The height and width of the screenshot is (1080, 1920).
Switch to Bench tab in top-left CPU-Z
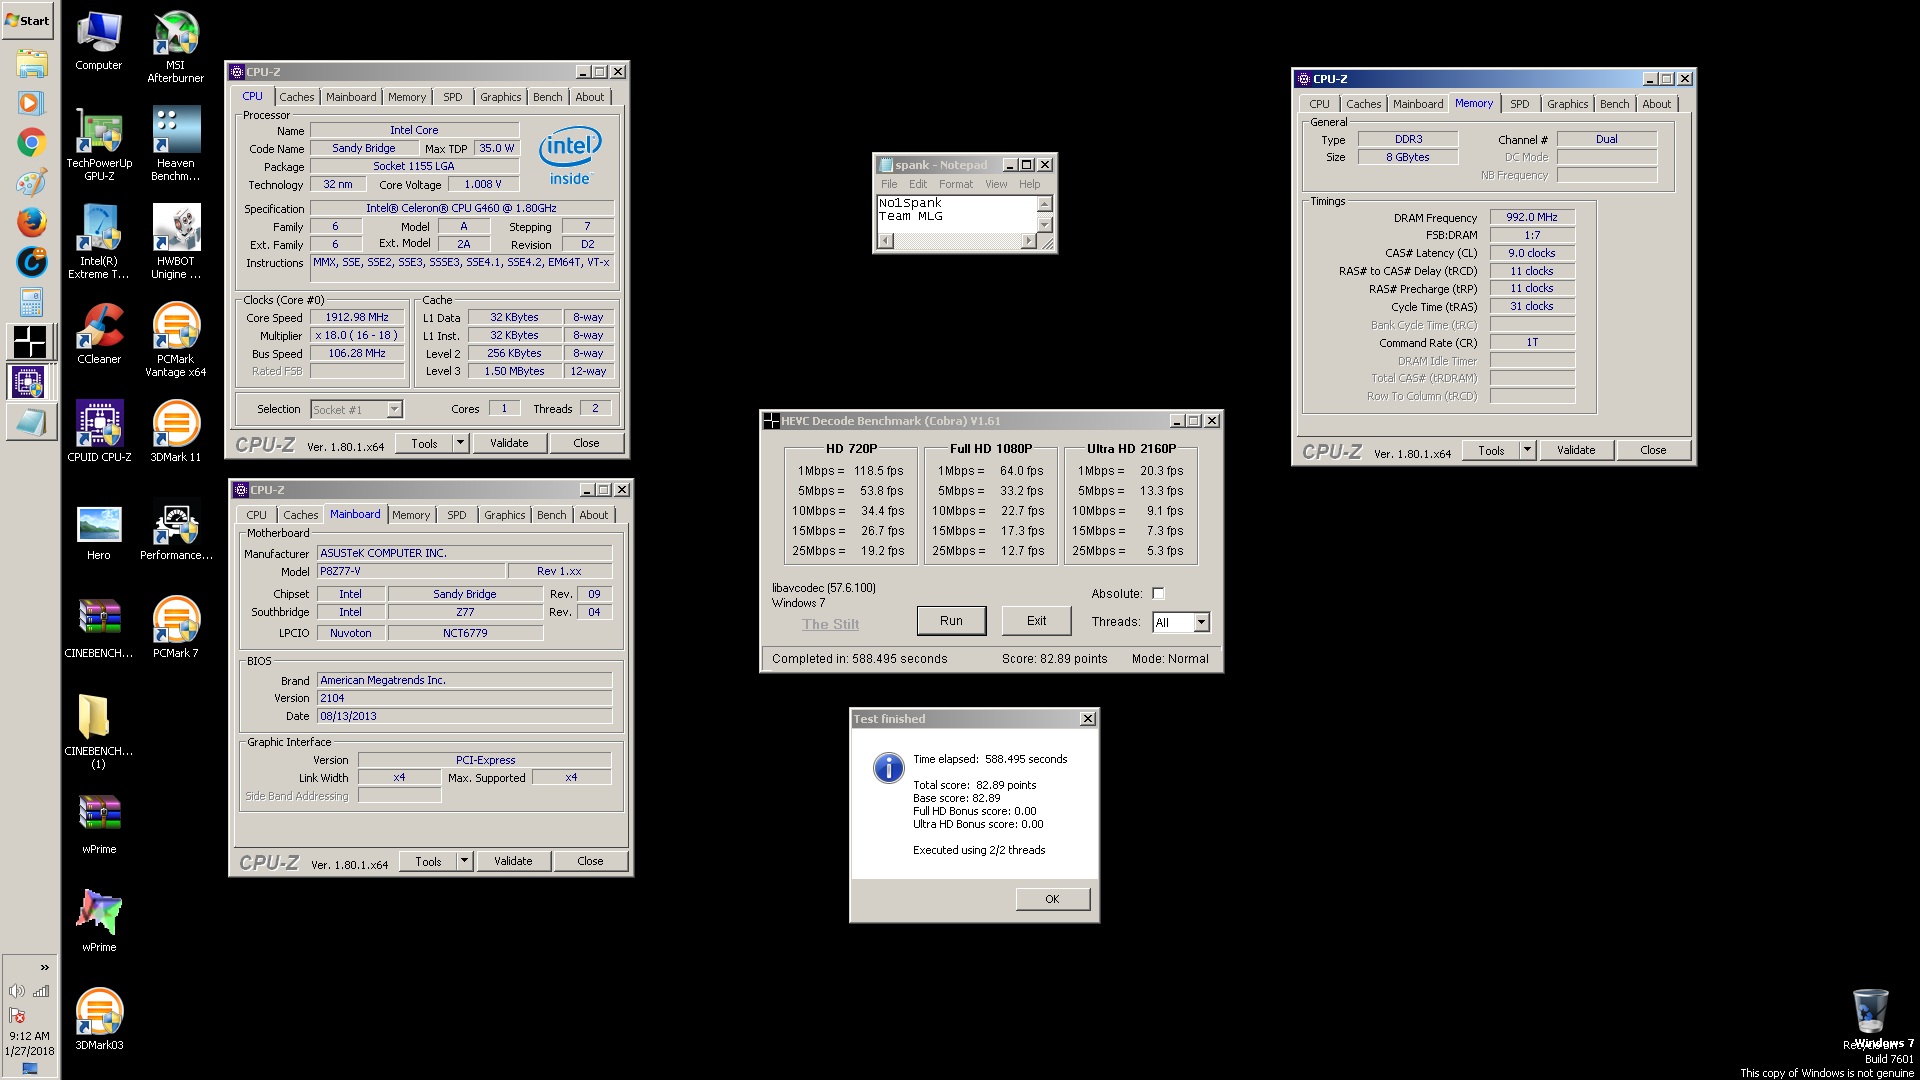pos(547,97)
